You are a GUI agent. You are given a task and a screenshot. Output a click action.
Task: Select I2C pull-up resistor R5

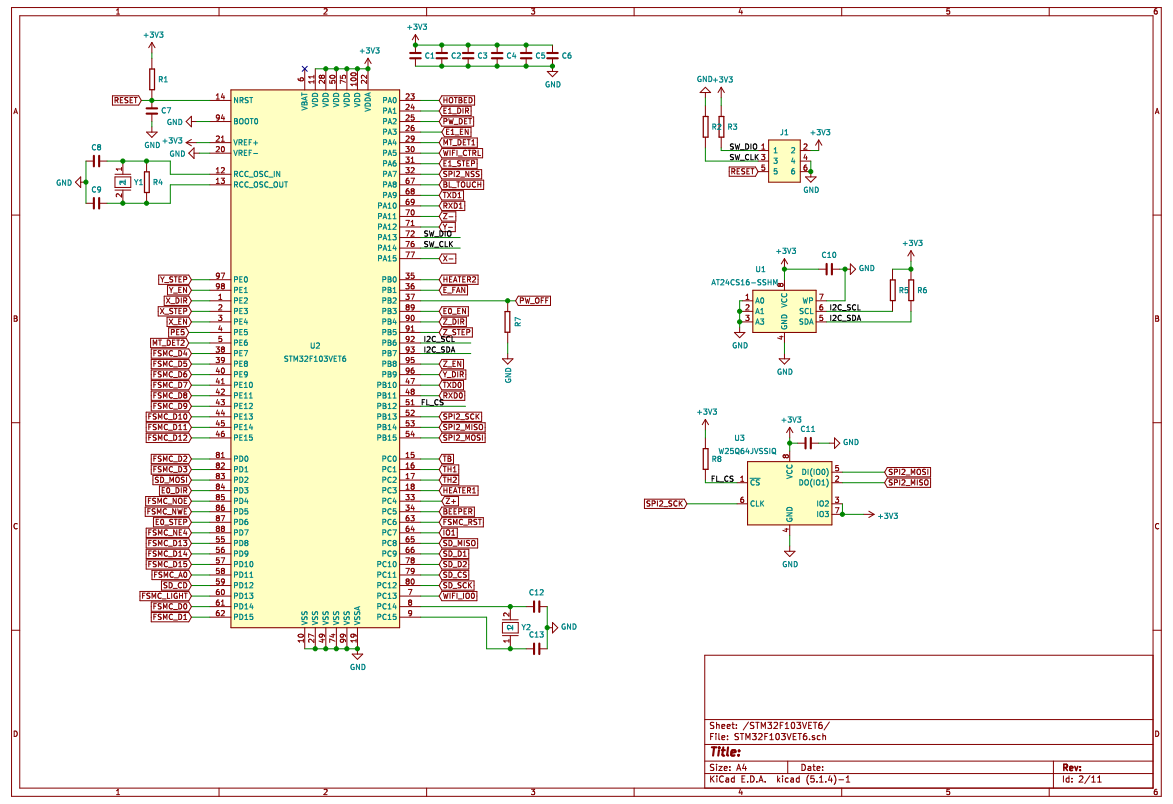click(893, 290)
